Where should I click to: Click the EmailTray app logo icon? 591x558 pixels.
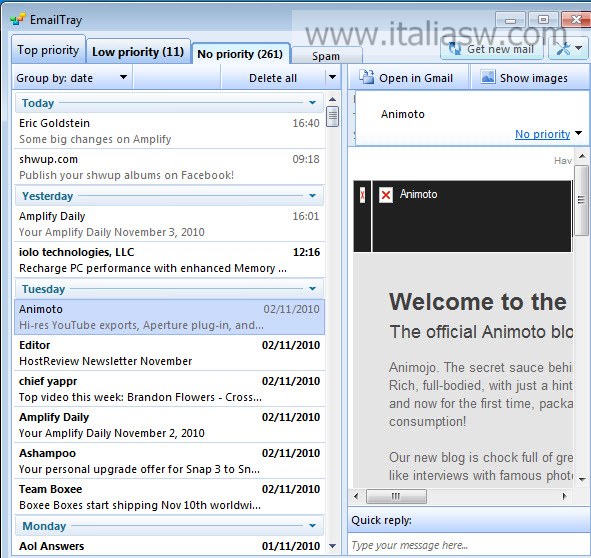pyautogui.click(x=18, y=19)
